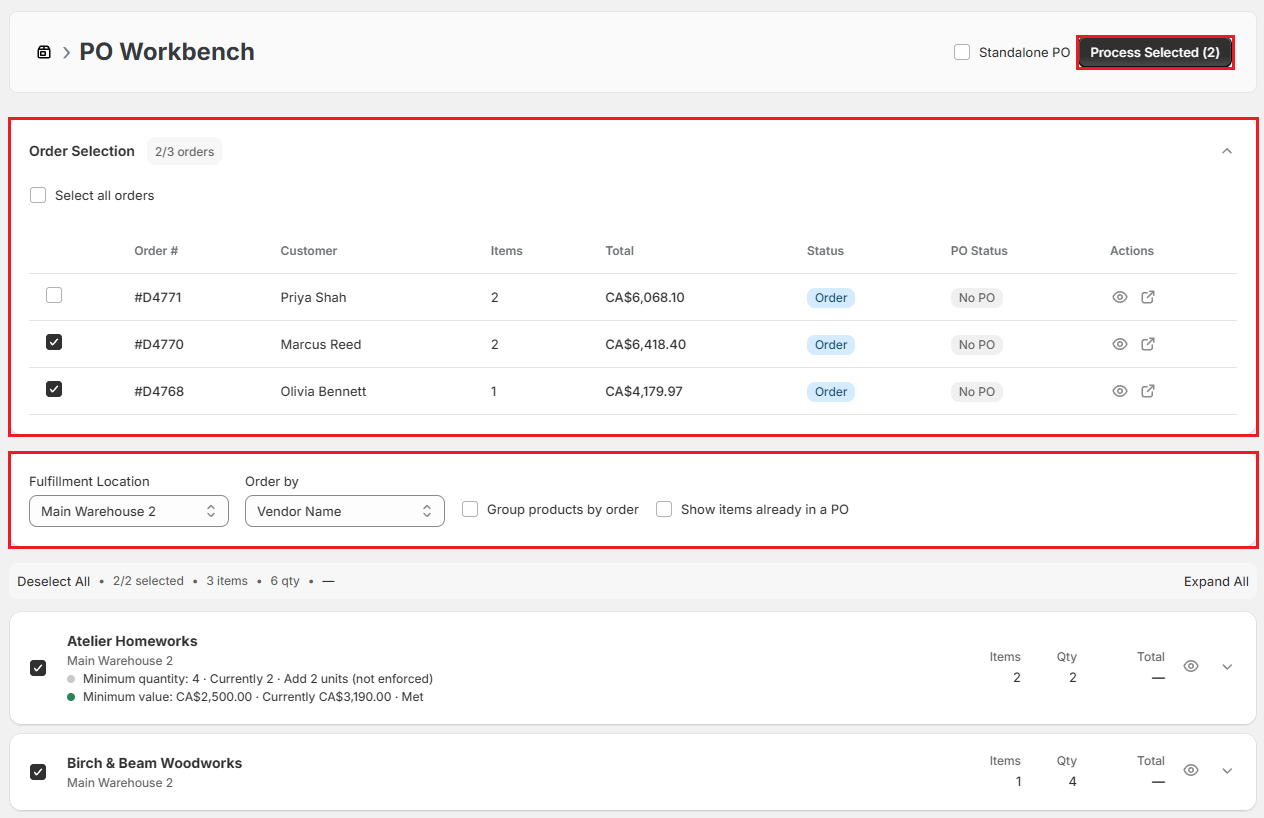Click the PO Workbench title
The image size is (1264, 818).
tap(167, 52)
